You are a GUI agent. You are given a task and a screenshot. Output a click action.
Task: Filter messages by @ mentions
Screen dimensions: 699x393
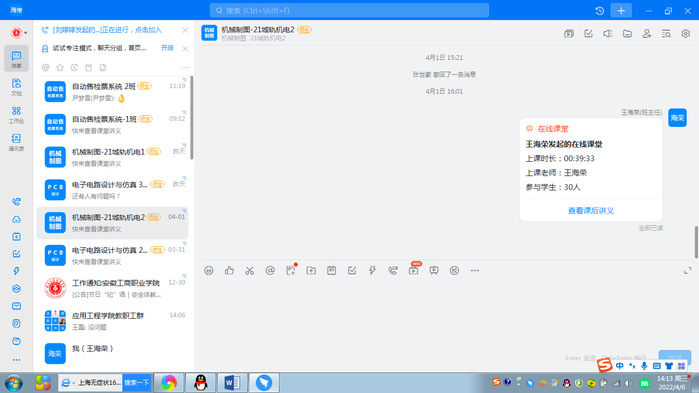[45, 67]
